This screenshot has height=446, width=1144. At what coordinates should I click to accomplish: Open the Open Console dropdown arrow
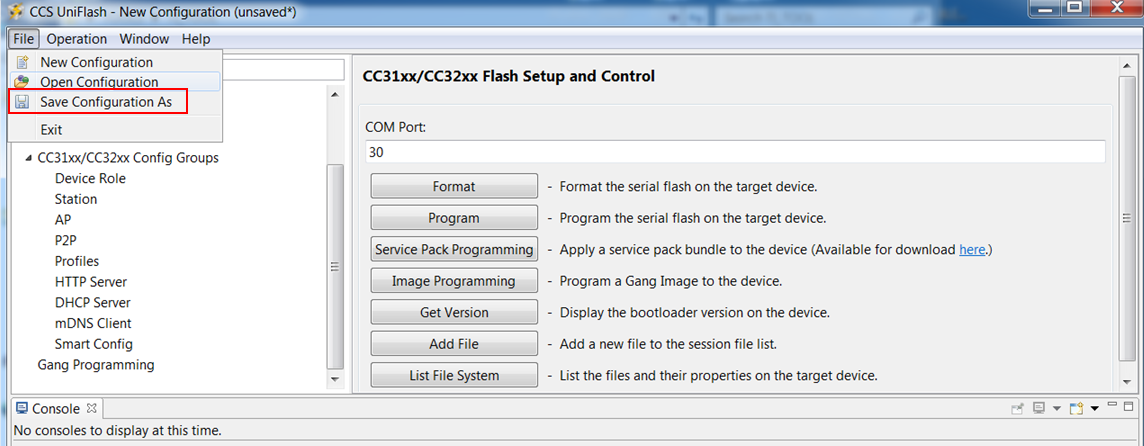click(x=1093, y=409)
